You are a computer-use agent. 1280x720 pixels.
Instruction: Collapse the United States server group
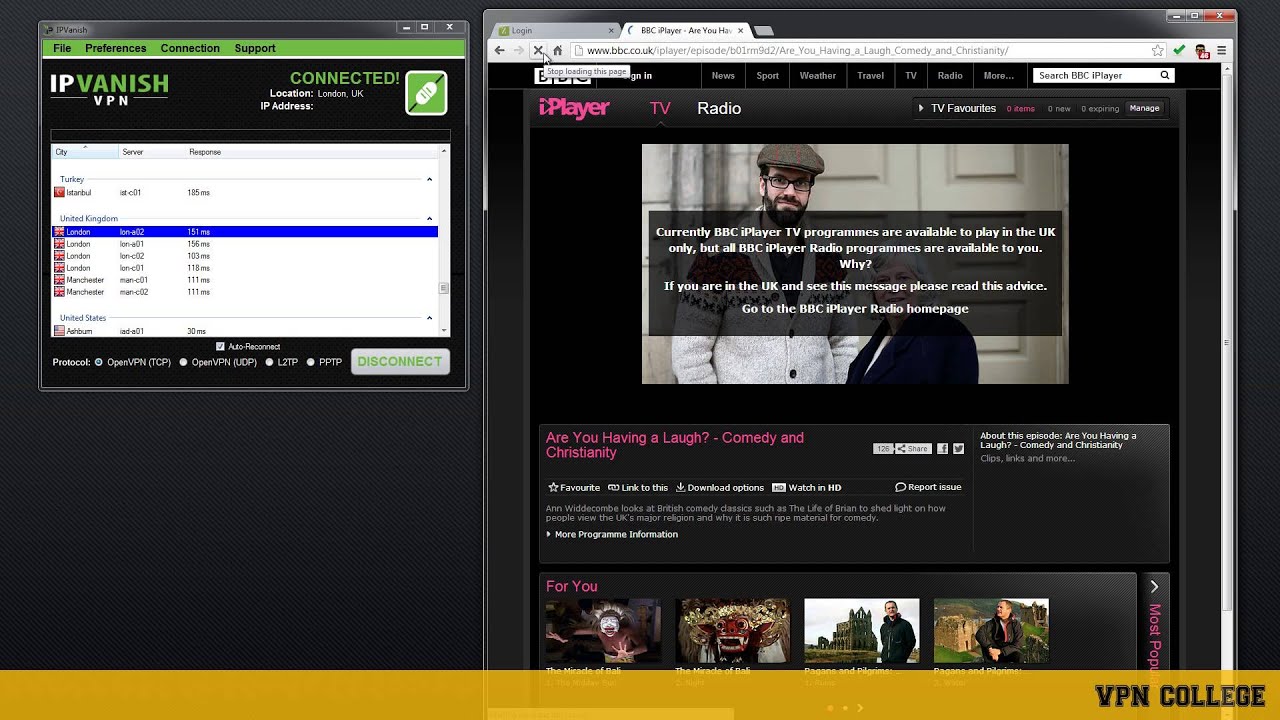pyautogui.click(x=430, y=318)
